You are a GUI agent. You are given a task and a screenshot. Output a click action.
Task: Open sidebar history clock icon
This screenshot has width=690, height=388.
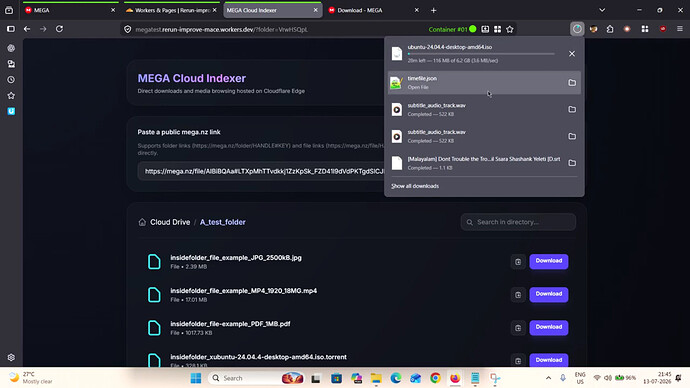coord(11,80)
